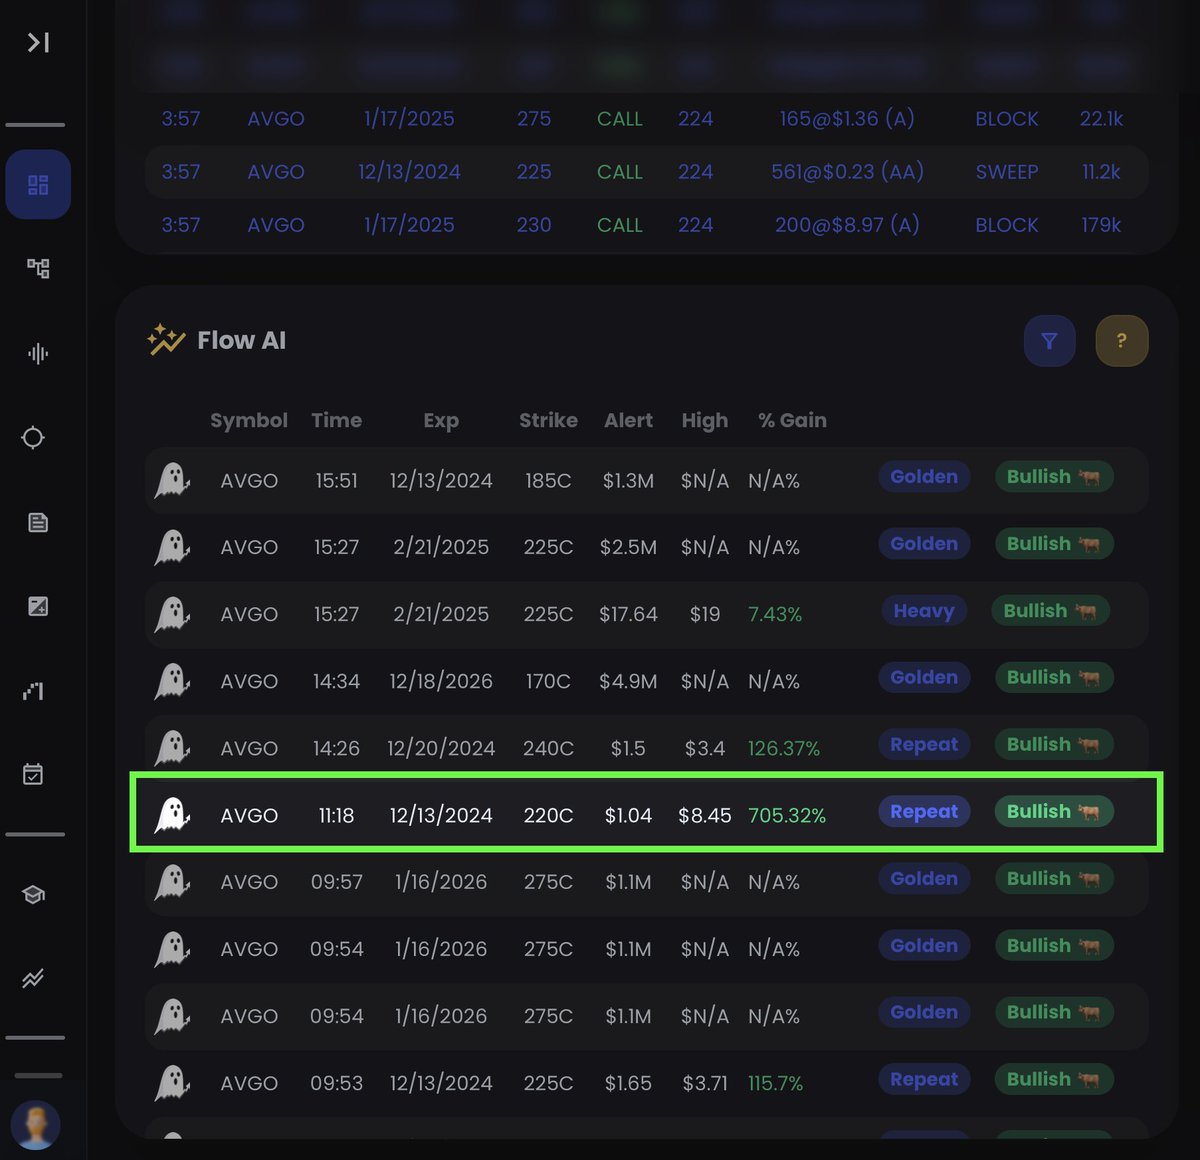Image resolution: width=1200 pixels, height=1160 pixels.
Task: Sort by the Symbol column header
Action: pyautogui.click(x=249, y=421)
